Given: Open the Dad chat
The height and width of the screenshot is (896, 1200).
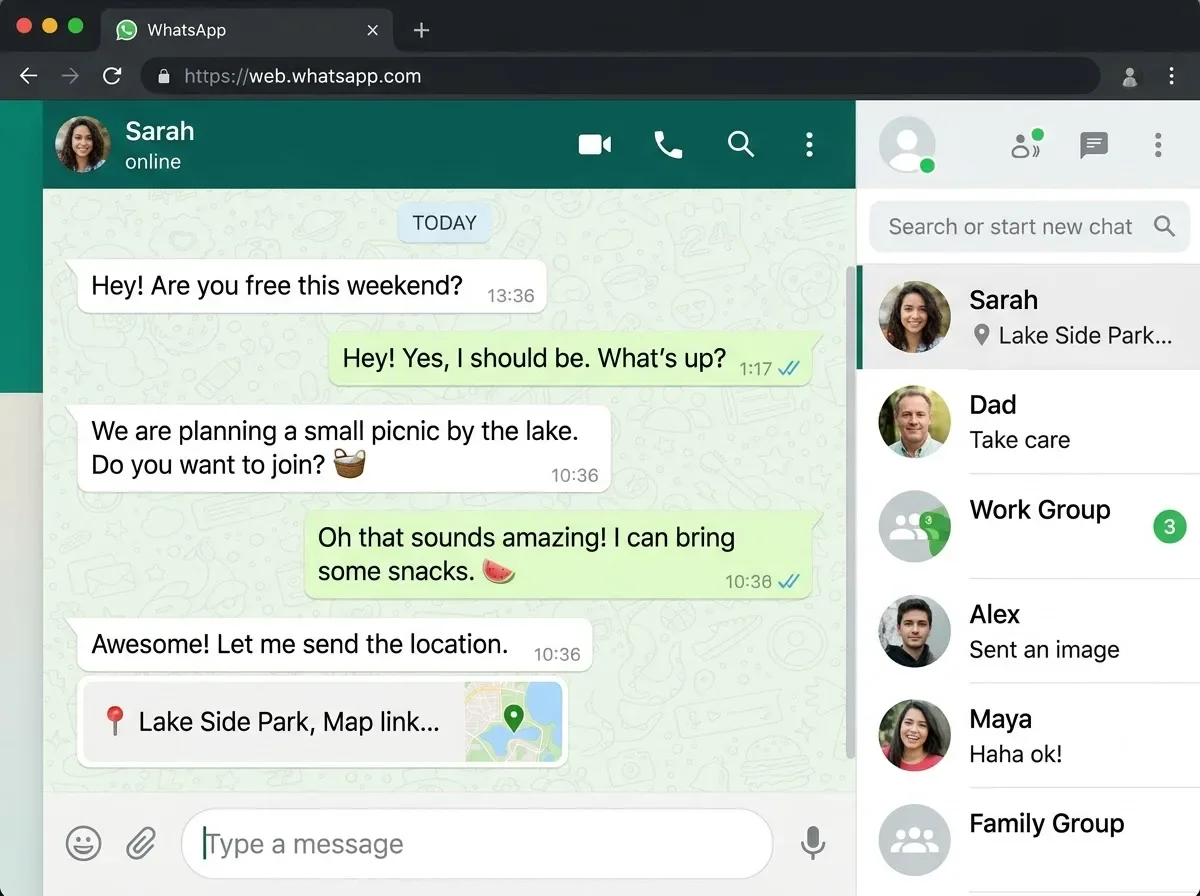Looking at the screenshot, I should point(1030,422).
